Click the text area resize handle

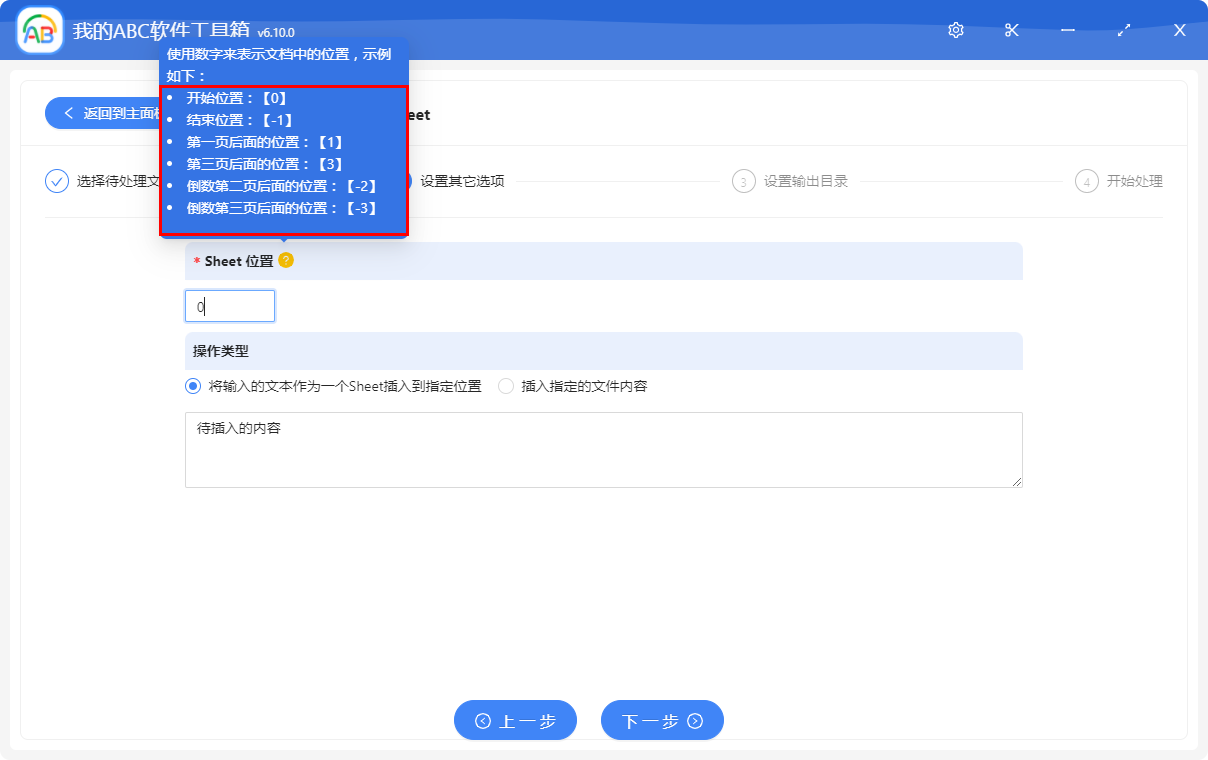pyautogui.click(x=1016, y=482)
